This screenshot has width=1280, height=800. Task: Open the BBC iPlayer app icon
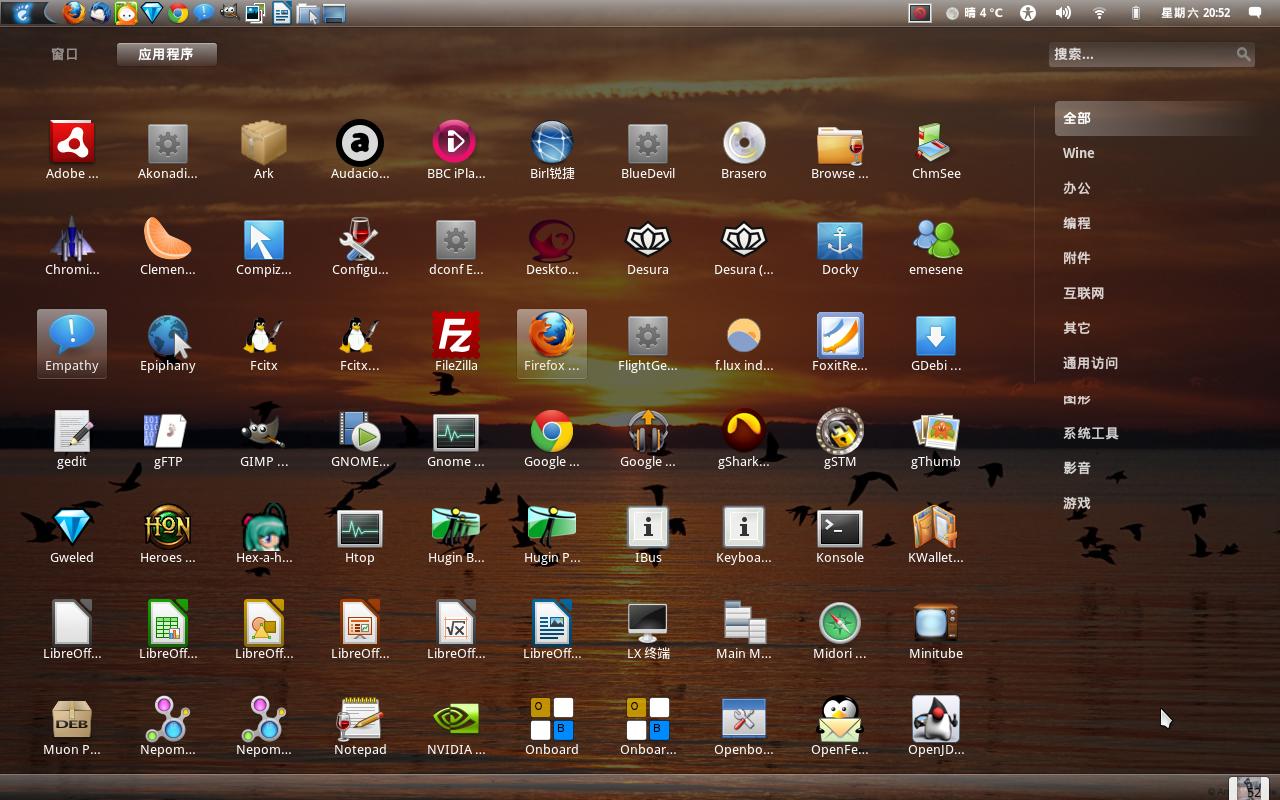coord(456,143)
